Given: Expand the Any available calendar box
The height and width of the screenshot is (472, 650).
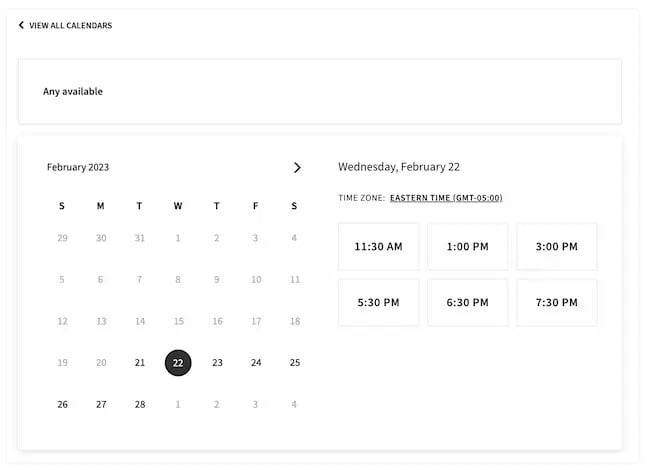Looking at the screenshot, I should (319, 91).
